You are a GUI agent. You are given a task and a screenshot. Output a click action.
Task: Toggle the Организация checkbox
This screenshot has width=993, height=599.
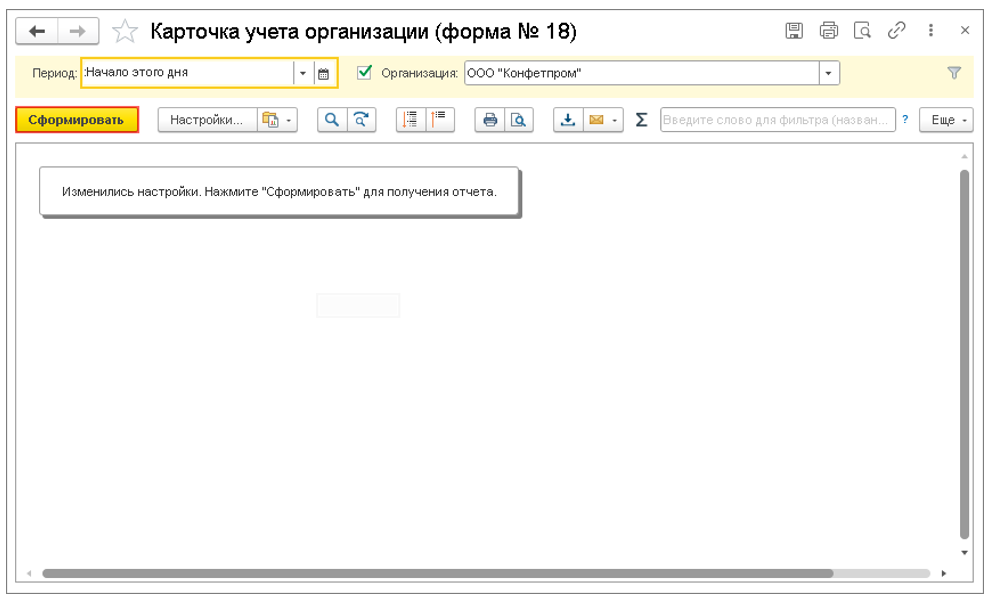364,72
